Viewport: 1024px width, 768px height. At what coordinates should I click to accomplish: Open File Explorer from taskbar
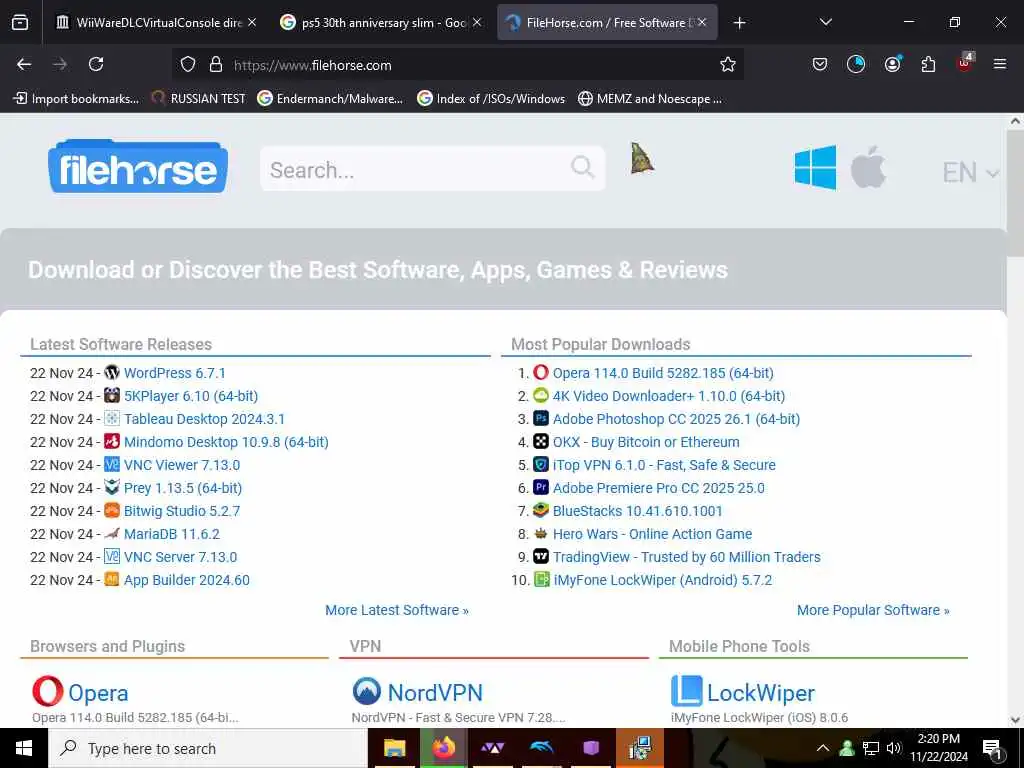[x=394, y=748]
